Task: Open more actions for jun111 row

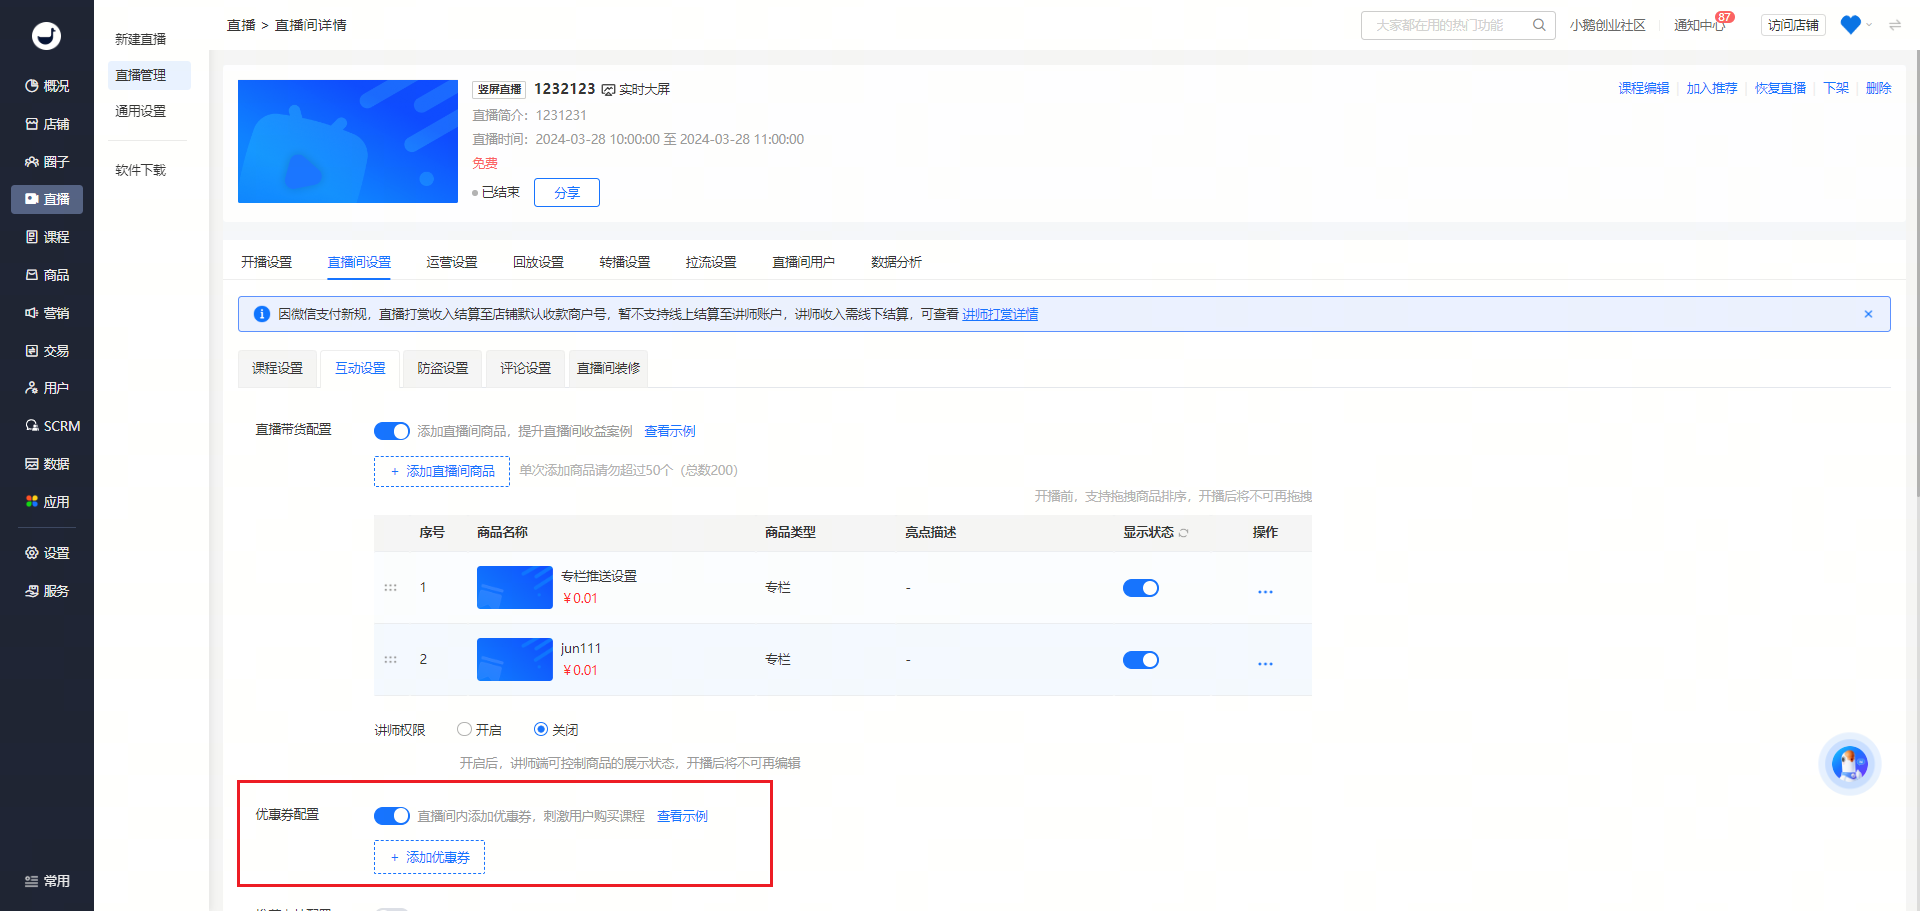Action: pos(1265,663)
